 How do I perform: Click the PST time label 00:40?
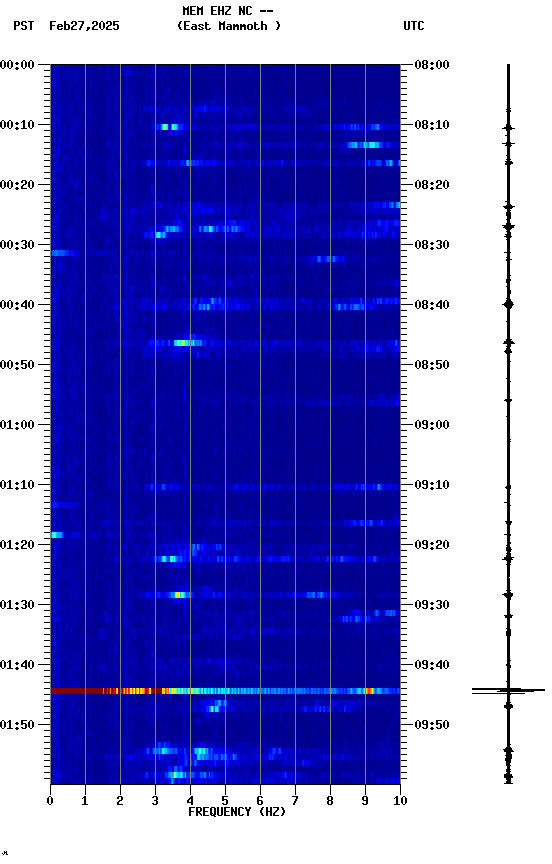(17, 305)
